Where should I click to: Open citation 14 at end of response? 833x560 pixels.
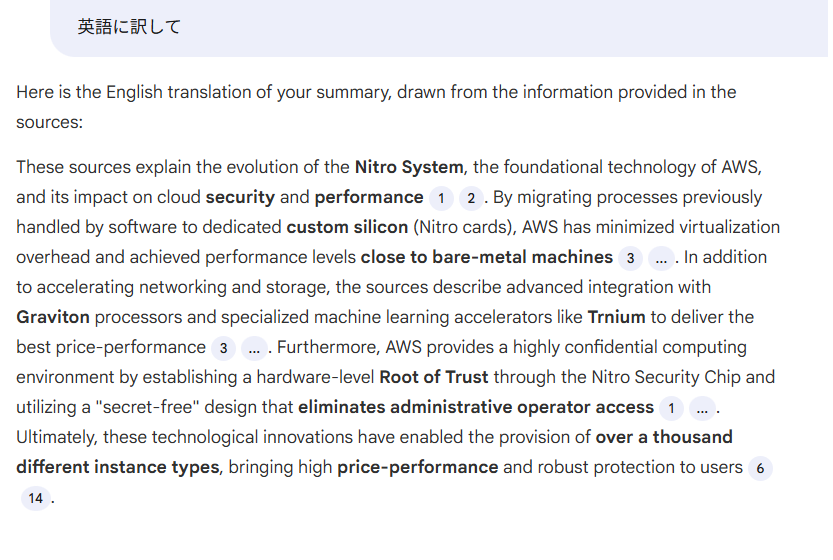click(36, 498)
